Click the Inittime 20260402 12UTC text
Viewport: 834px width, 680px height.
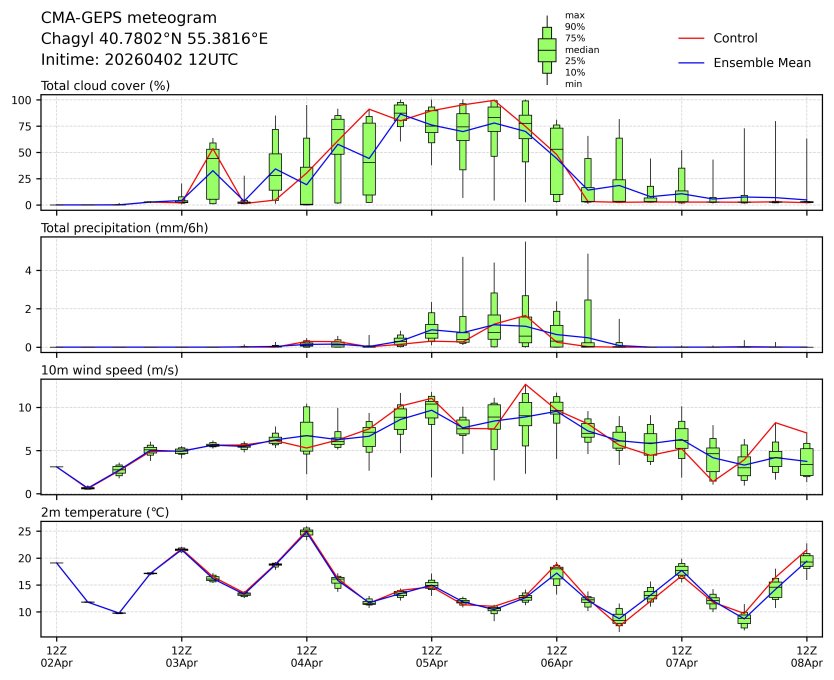tap(139, 60)
